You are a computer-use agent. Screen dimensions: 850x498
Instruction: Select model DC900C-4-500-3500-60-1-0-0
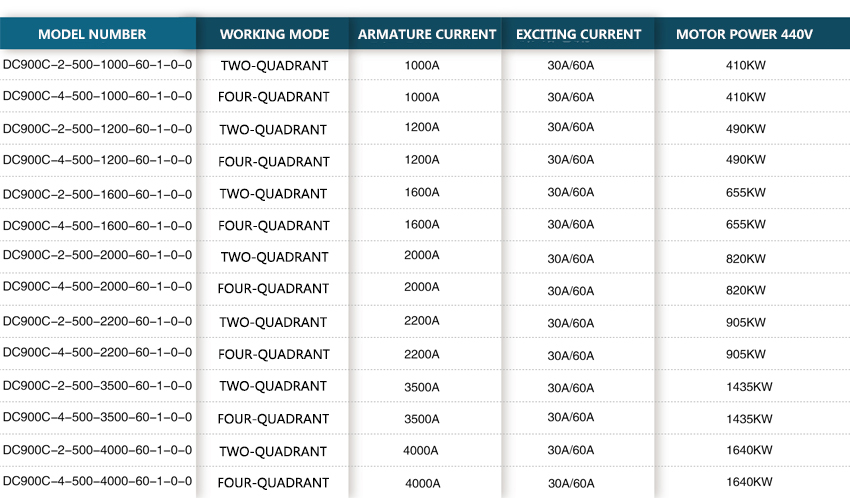point(97,416)
